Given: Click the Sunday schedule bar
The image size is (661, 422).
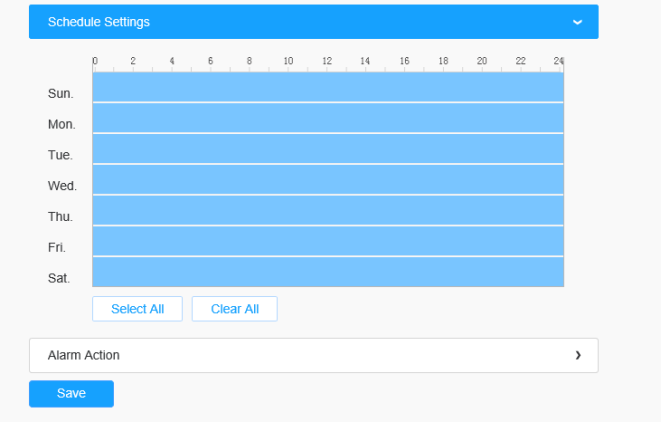Looking at the screenshot, I should tap(328, 87).
